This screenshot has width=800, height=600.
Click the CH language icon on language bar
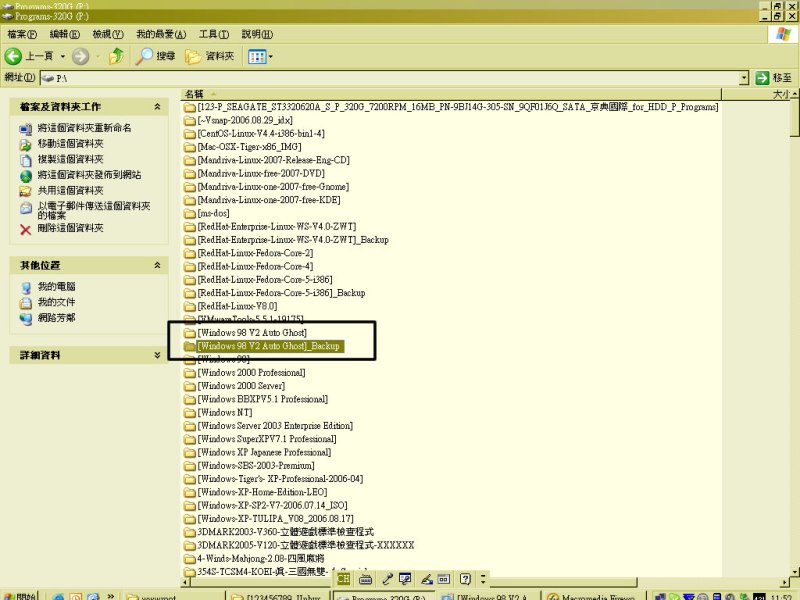344,579
